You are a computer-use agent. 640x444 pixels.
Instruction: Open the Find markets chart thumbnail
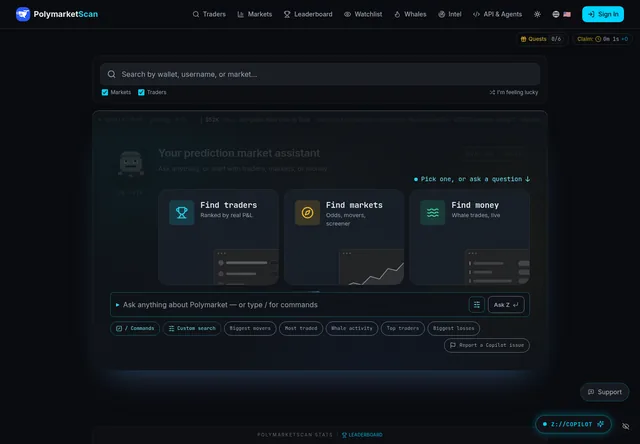371,266
